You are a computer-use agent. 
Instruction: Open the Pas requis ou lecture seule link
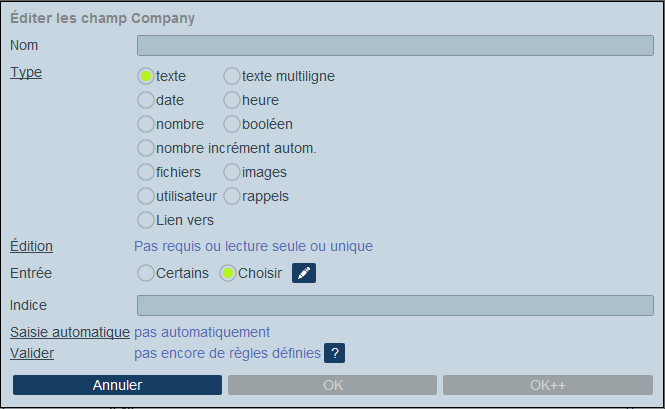(x=253, y=246)
